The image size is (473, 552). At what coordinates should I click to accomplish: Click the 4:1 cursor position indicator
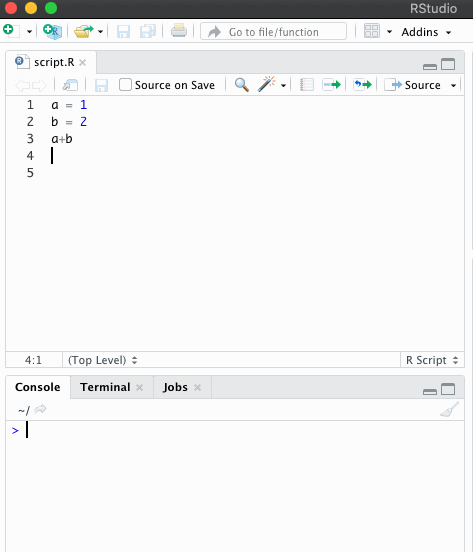click(x=33, y=360)
